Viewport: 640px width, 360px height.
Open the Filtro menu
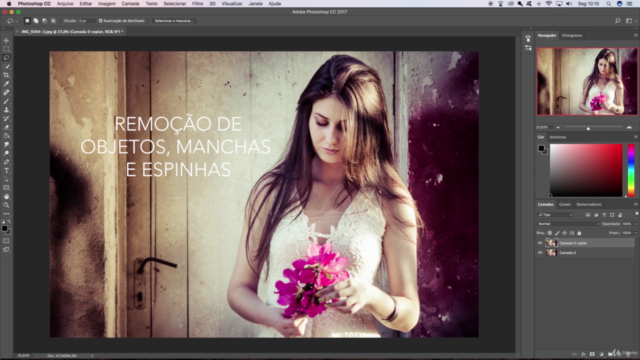198,4
